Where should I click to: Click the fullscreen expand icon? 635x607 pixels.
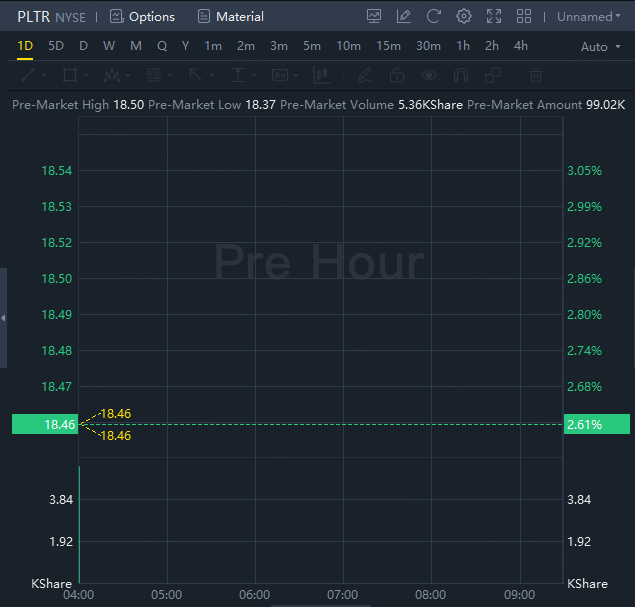(x=493, y=16)
